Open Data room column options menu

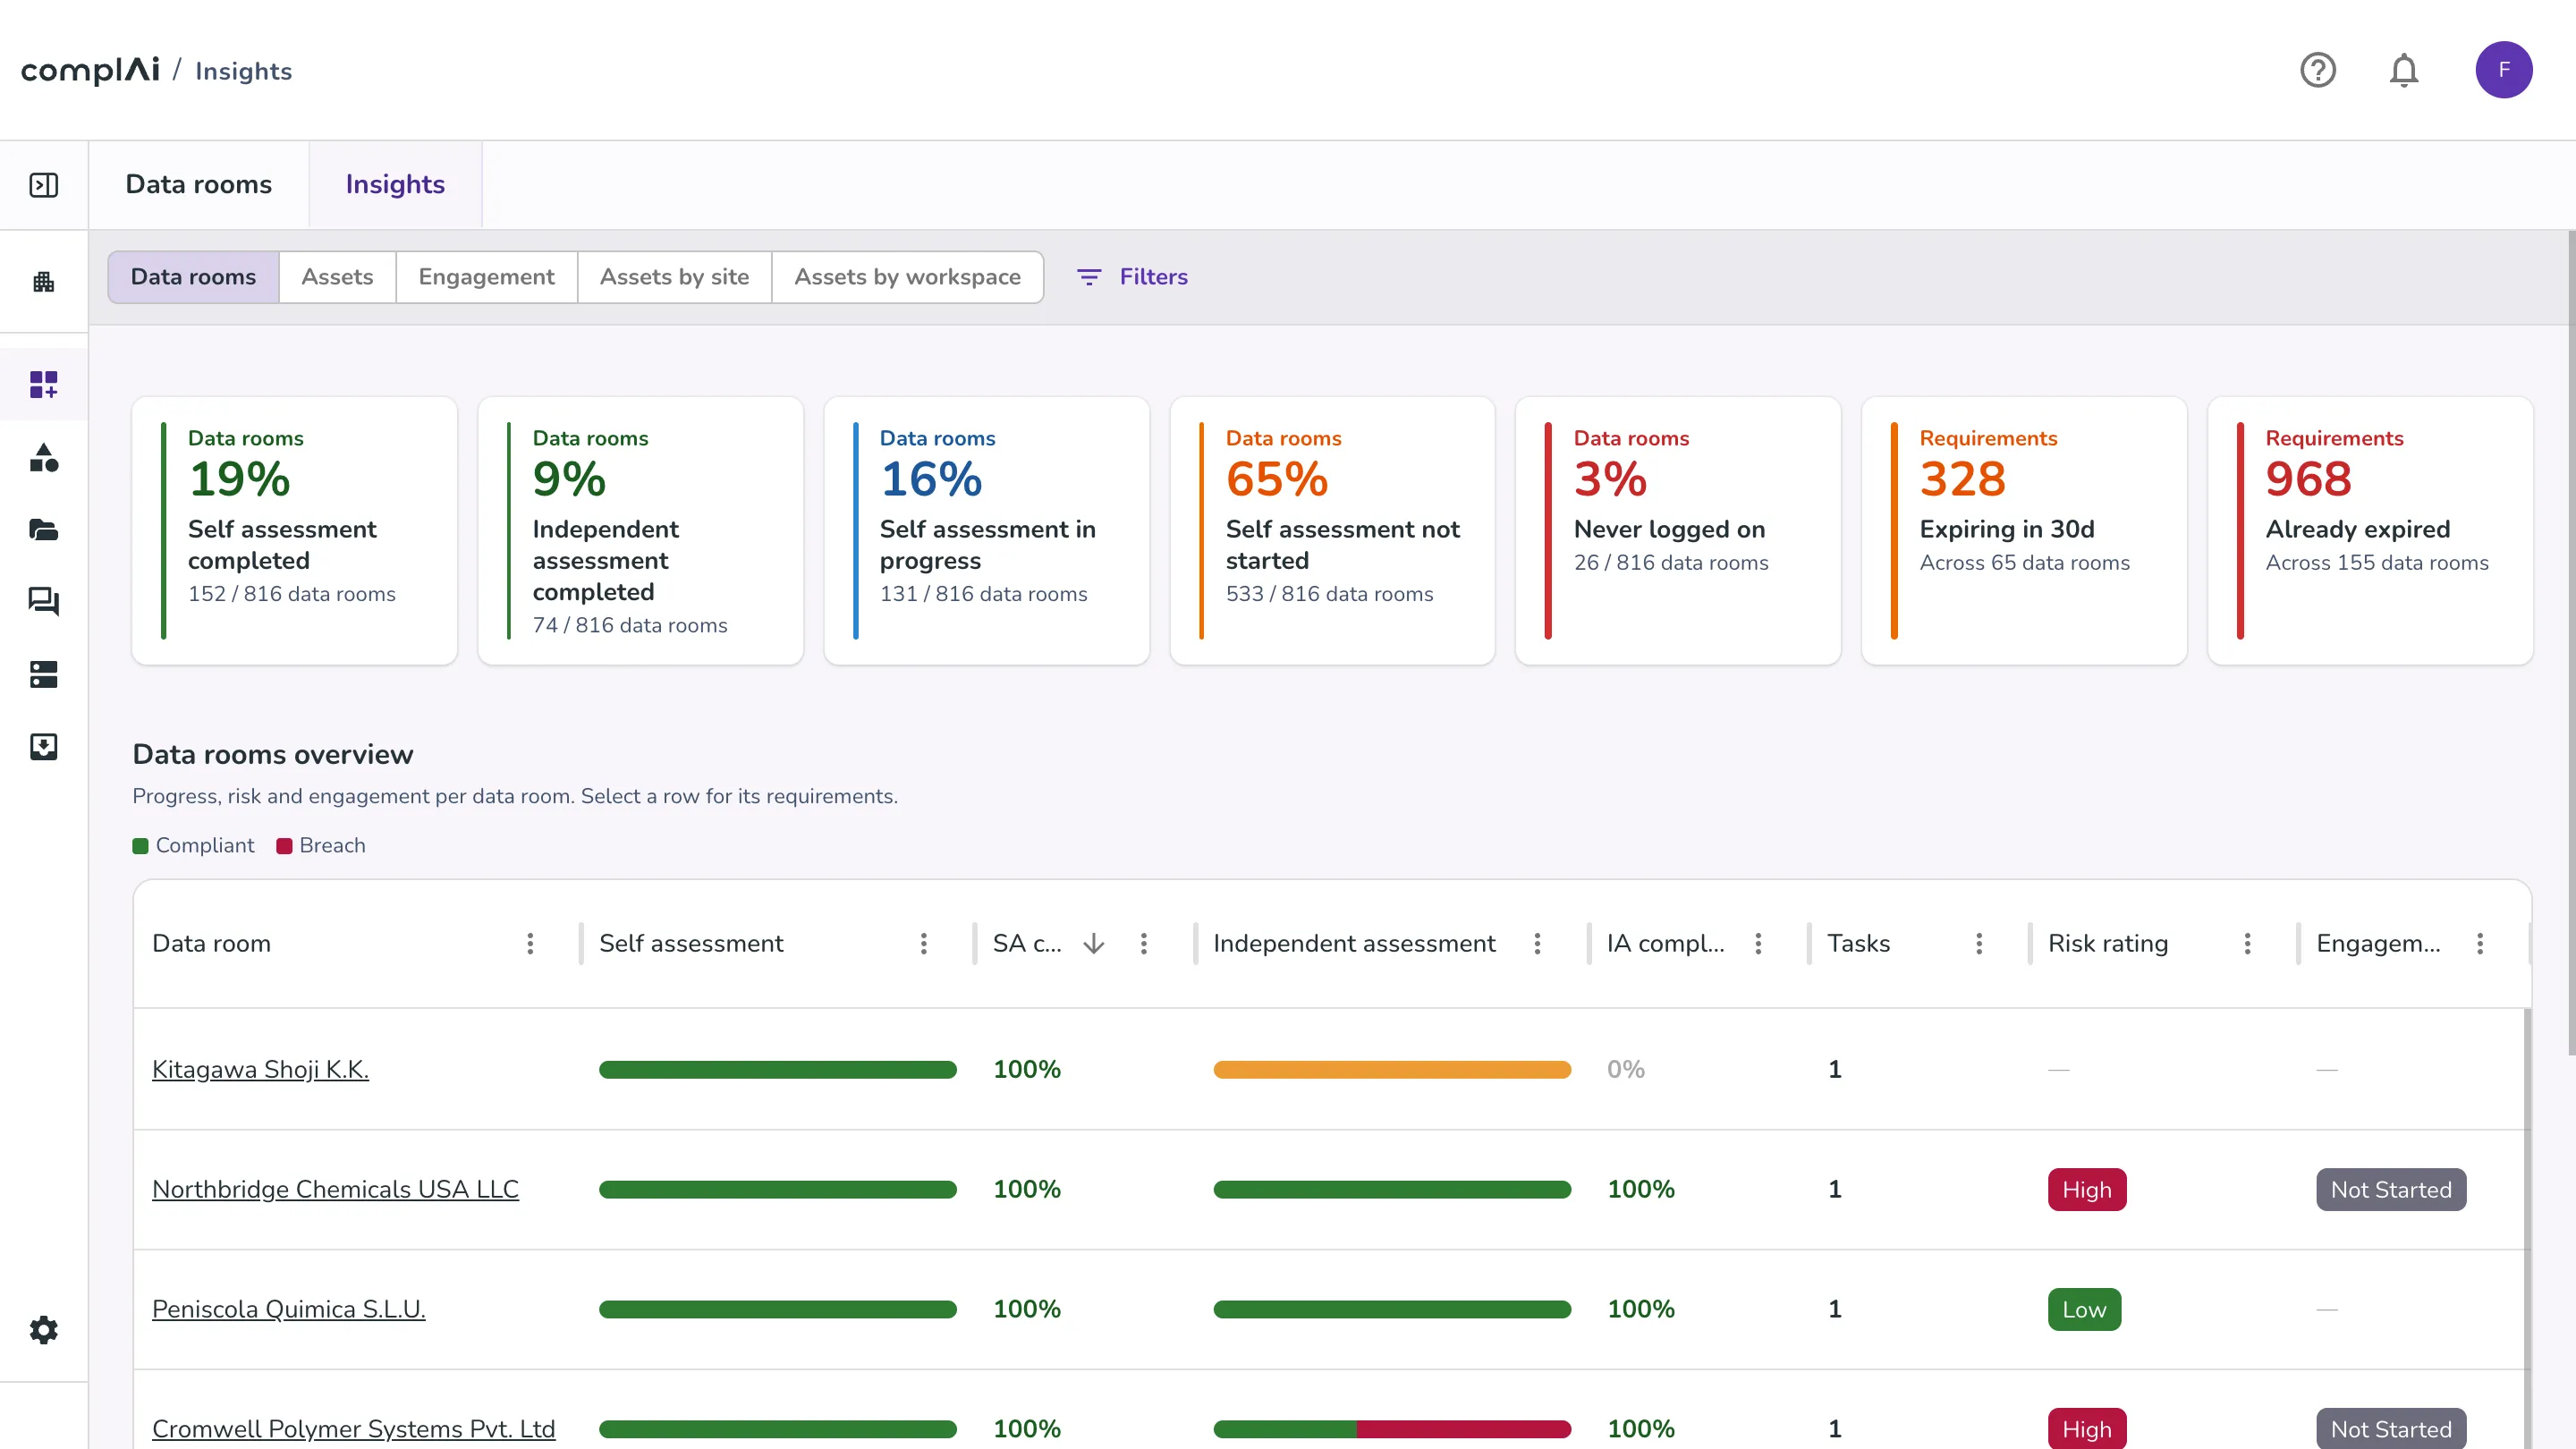(x=530, y=943)
